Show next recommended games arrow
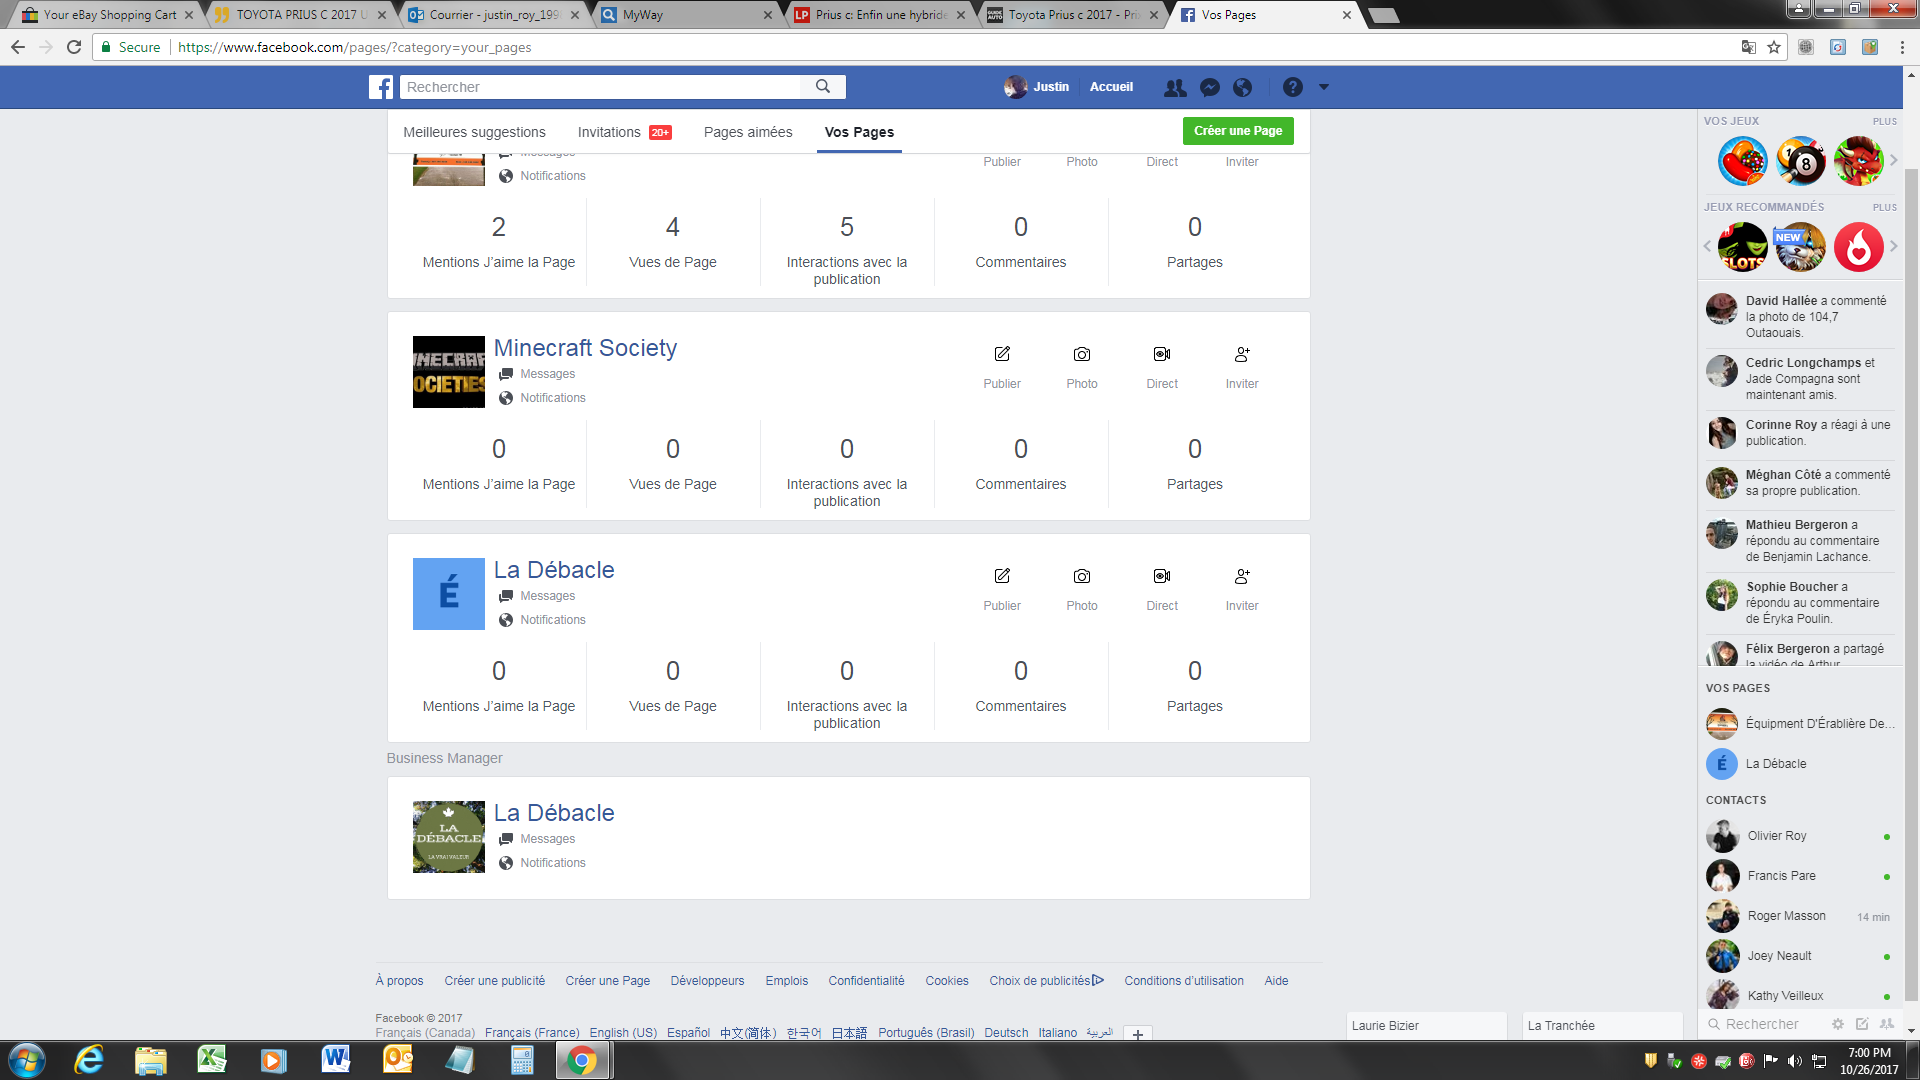 [x=1893, y=246]
